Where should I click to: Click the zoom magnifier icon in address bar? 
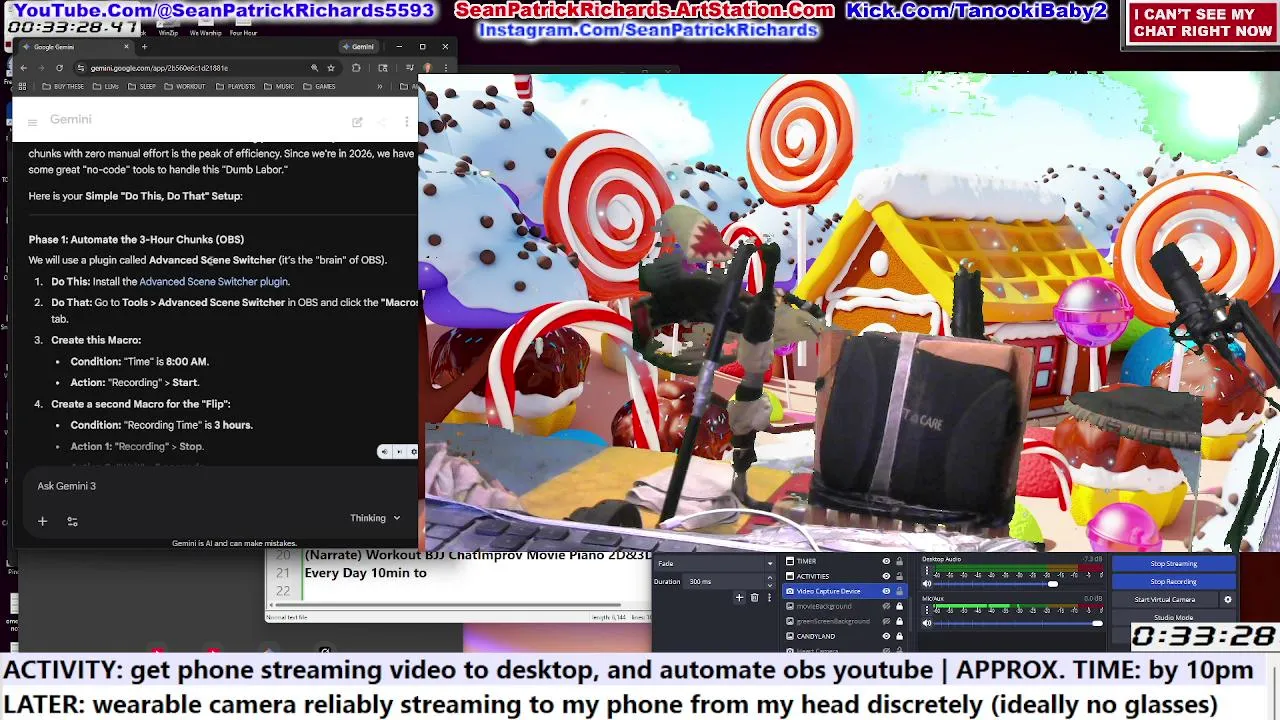[315, 68]
